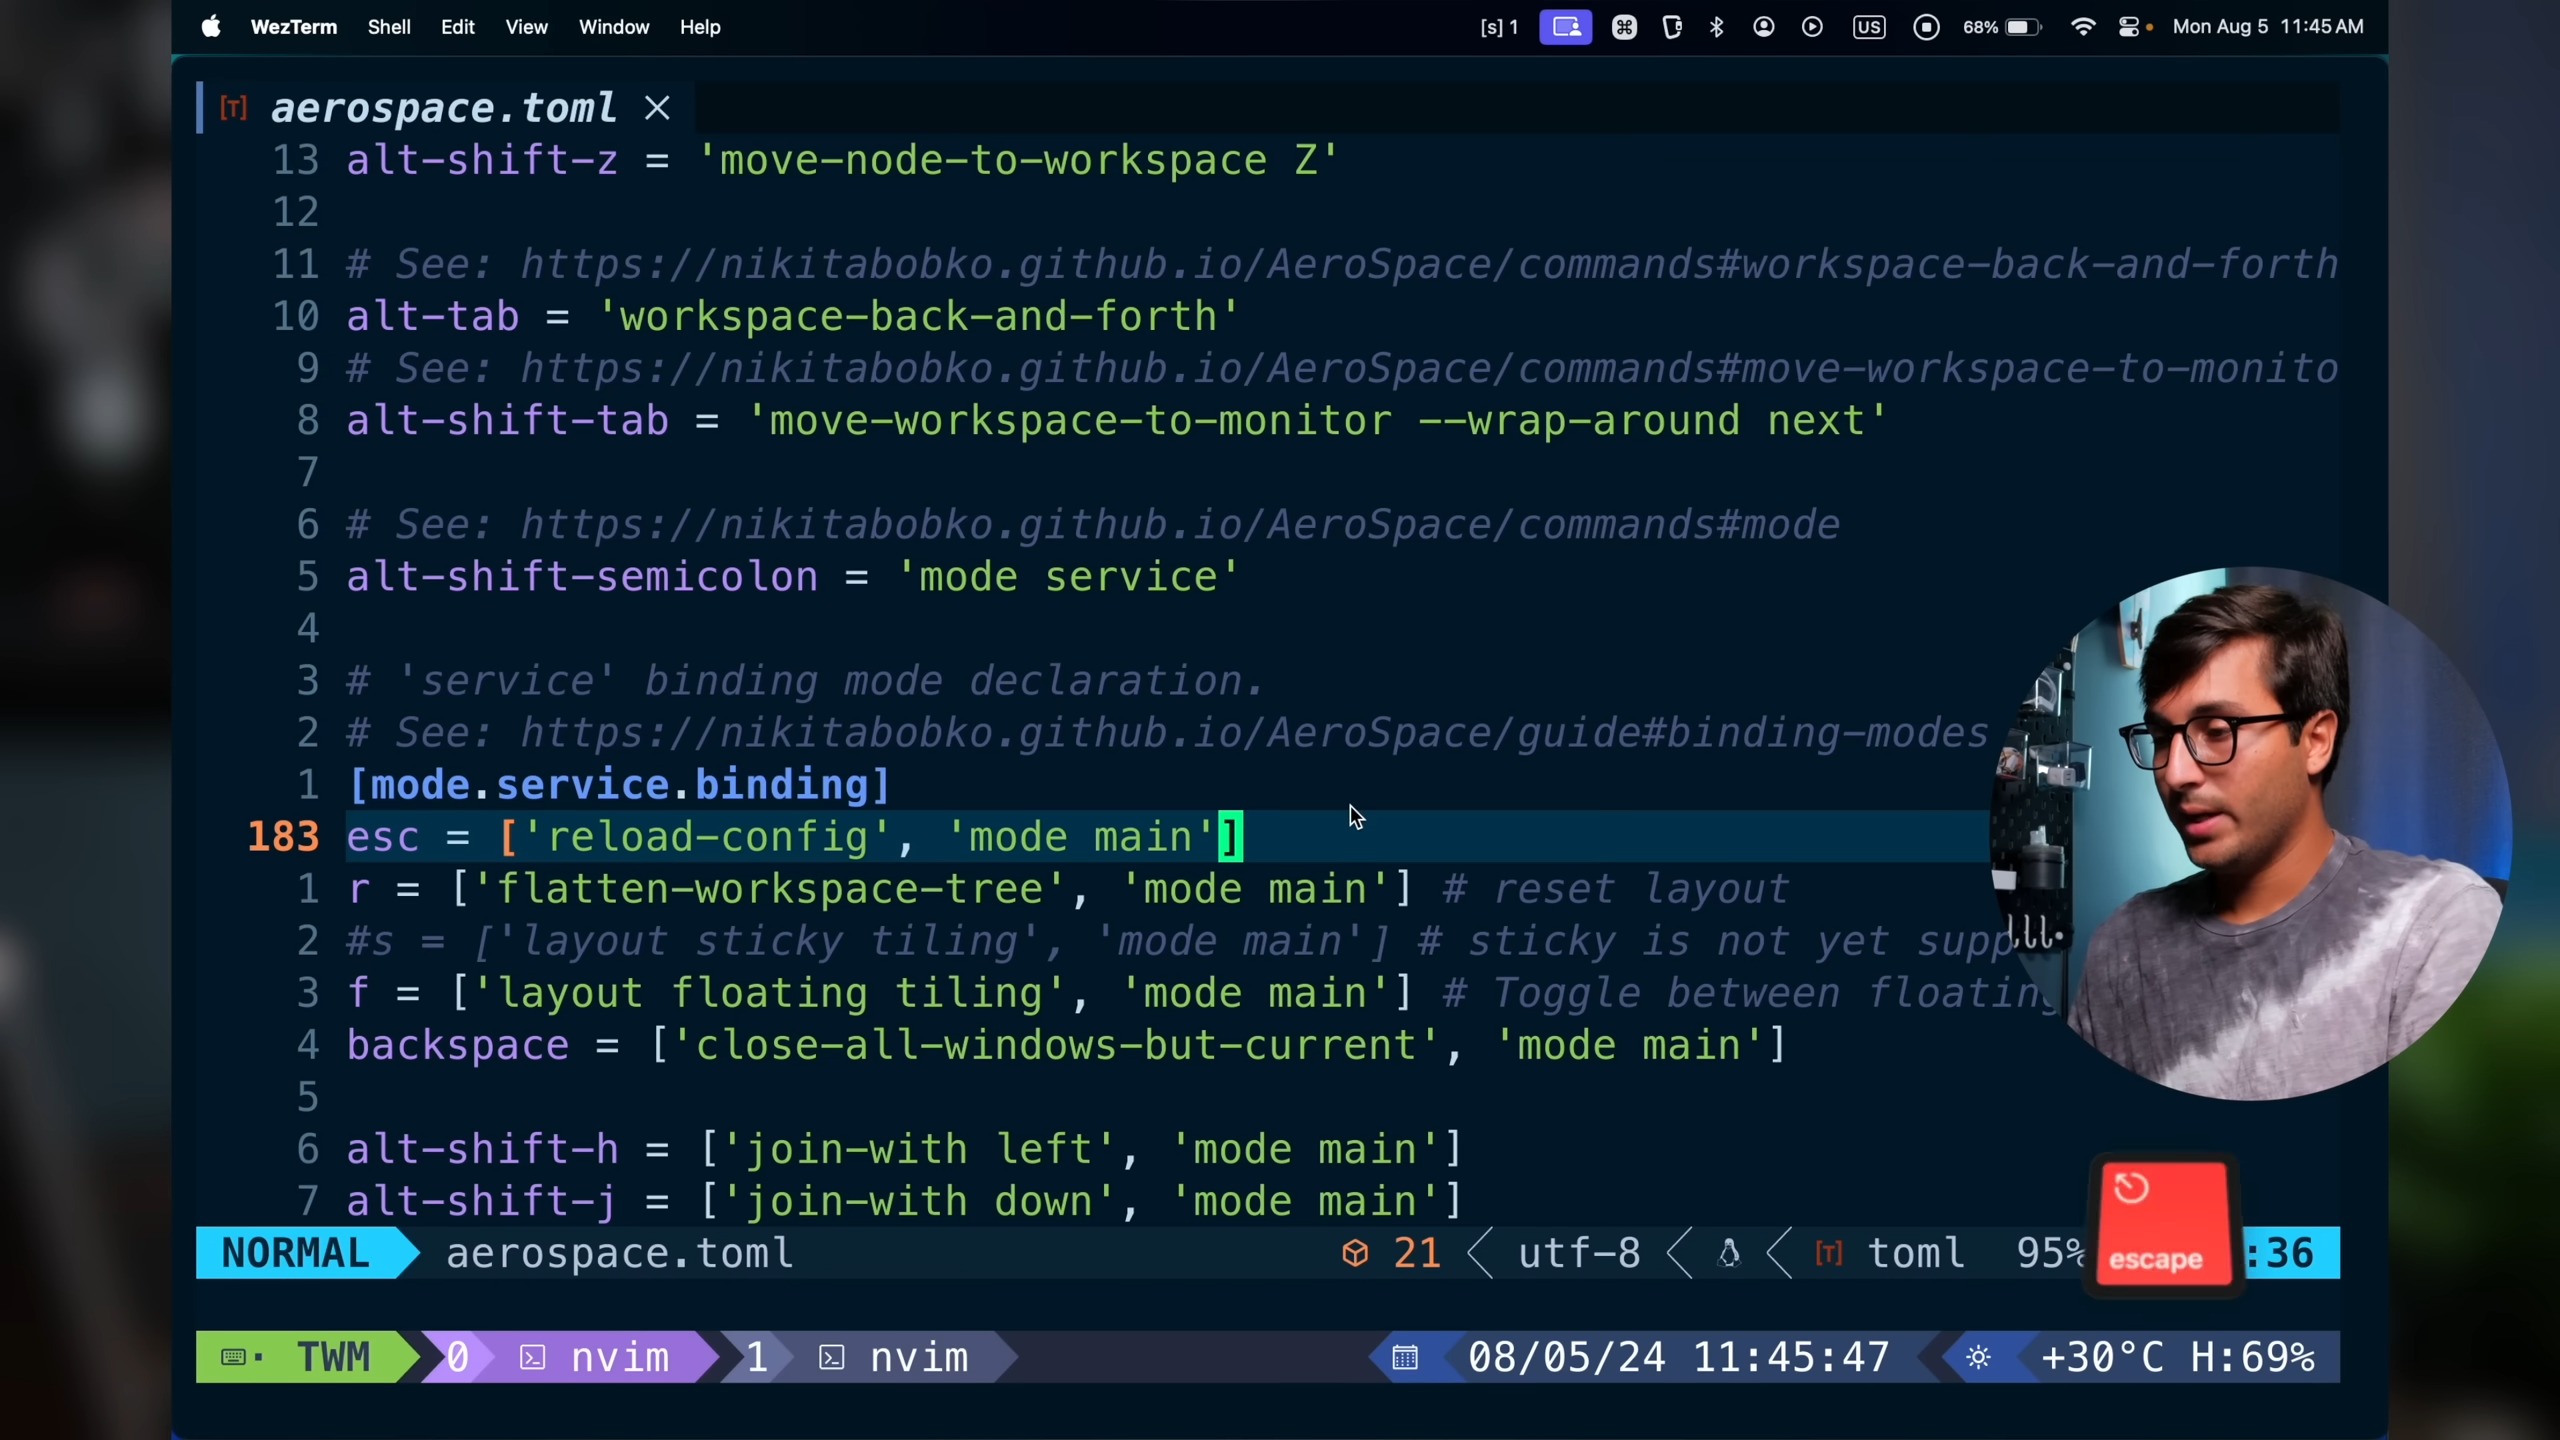Viewport: 2560px width, 1440px height.
Task: Click the [mode.service.binding] section header
Action: click(618, 785)
